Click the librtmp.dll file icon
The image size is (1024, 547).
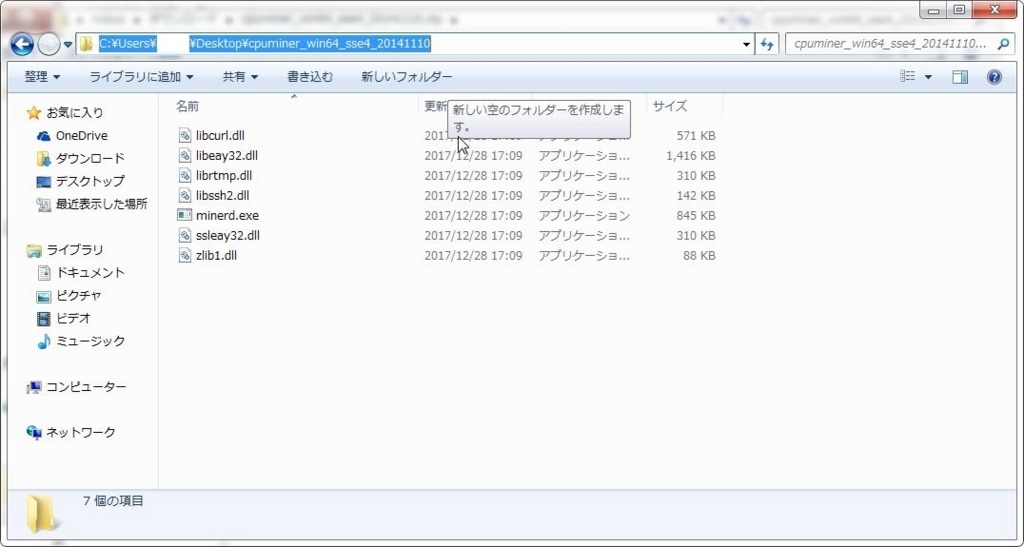click(x=185, y=176)
